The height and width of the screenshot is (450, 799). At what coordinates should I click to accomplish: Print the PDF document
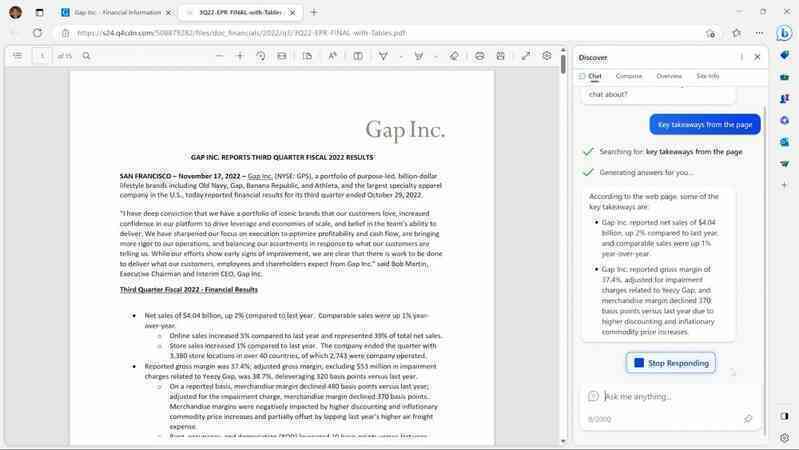point(480,56)
